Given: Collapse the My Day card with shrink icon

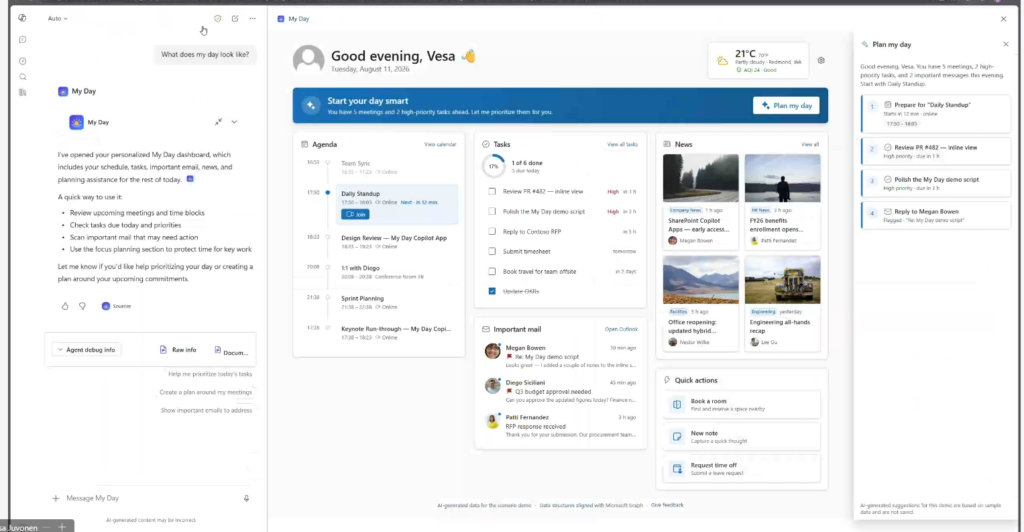Looking at the screenshot, I should coord(218,122).
